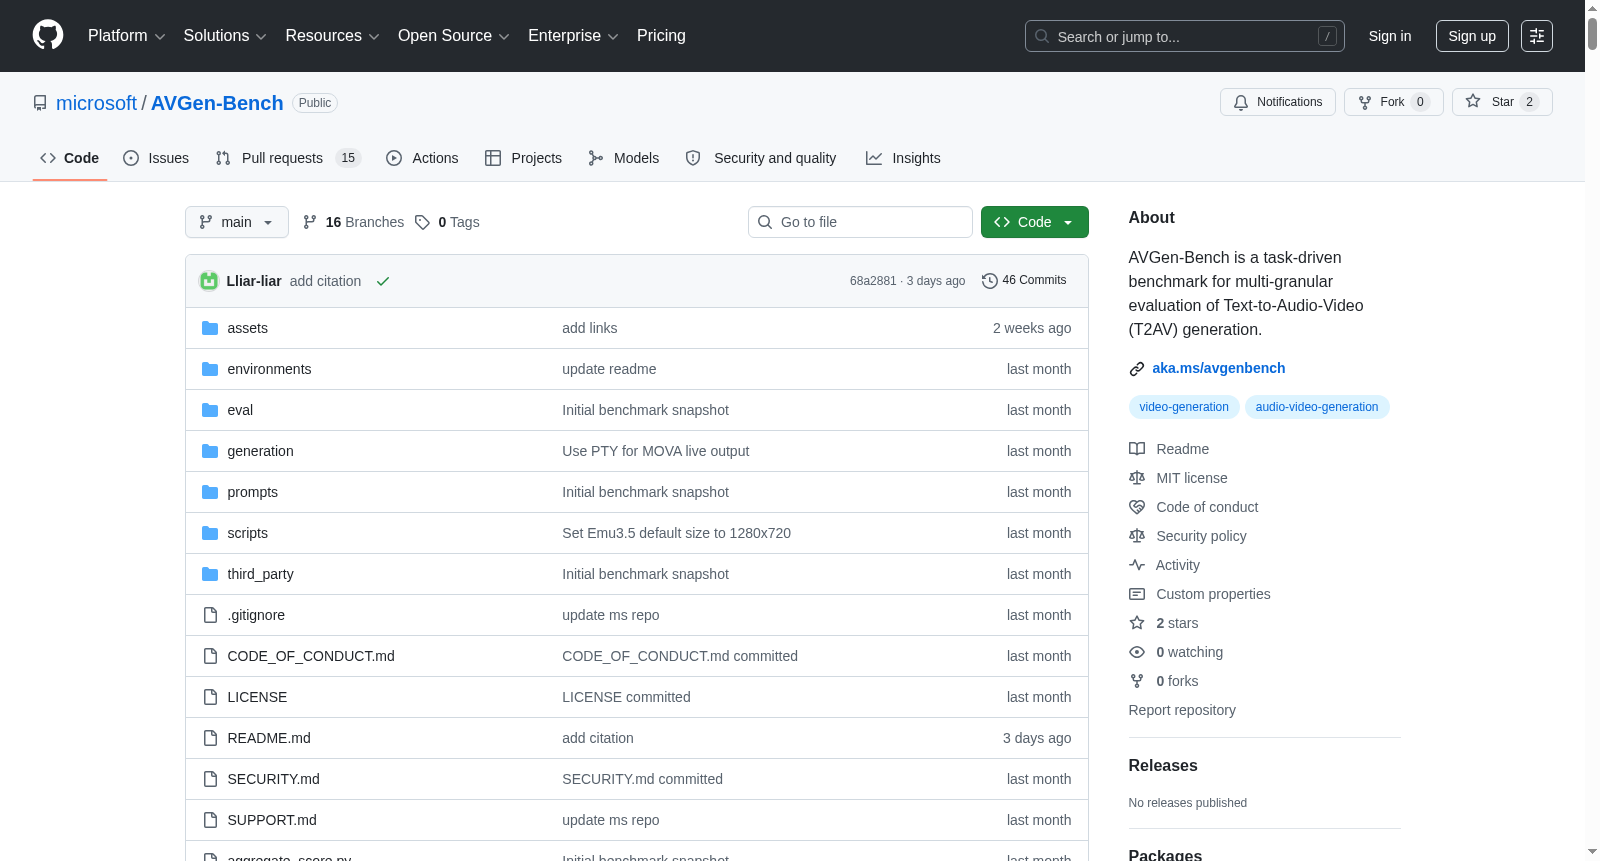Open the CODE_OF_CONDUCT.md file
The height and width of the screenshot is (861, 1600).
311,656
